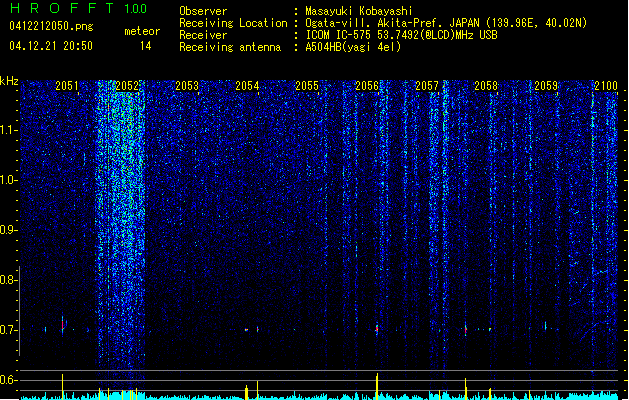
Task: Click the 2053 time marker
Action: click(x=187, y=86)
